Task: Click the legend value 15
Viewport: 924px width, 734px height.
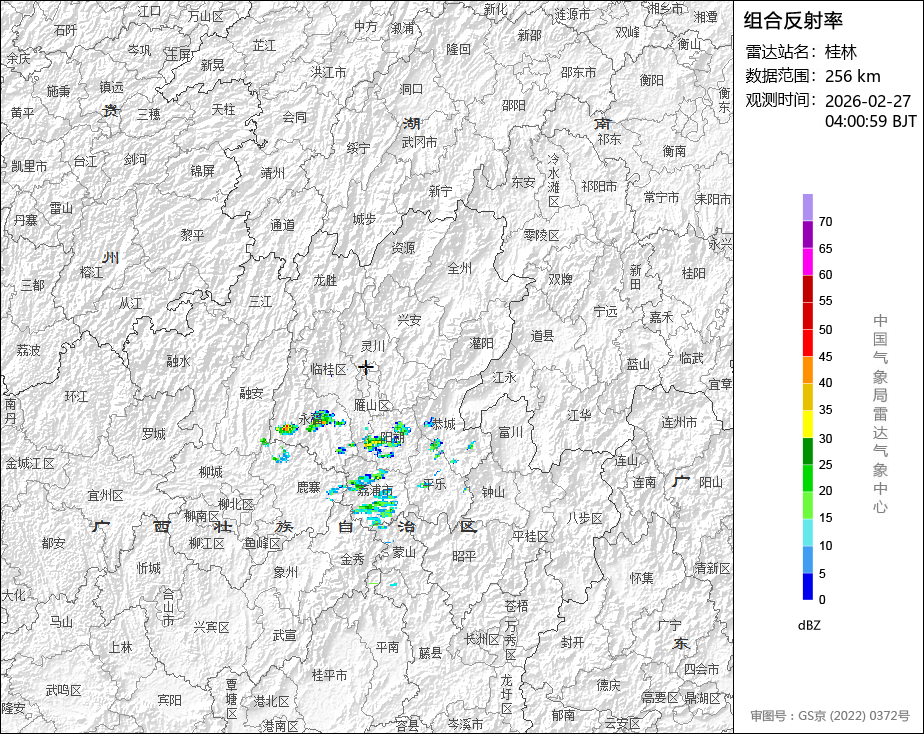Action: click(x=826, y=518)
